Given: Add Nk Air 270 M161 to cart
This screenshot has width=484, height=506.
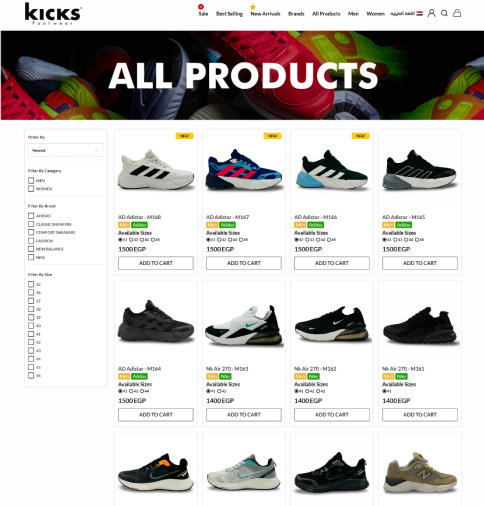Looking at the screenshot, I should click(420, 414).
